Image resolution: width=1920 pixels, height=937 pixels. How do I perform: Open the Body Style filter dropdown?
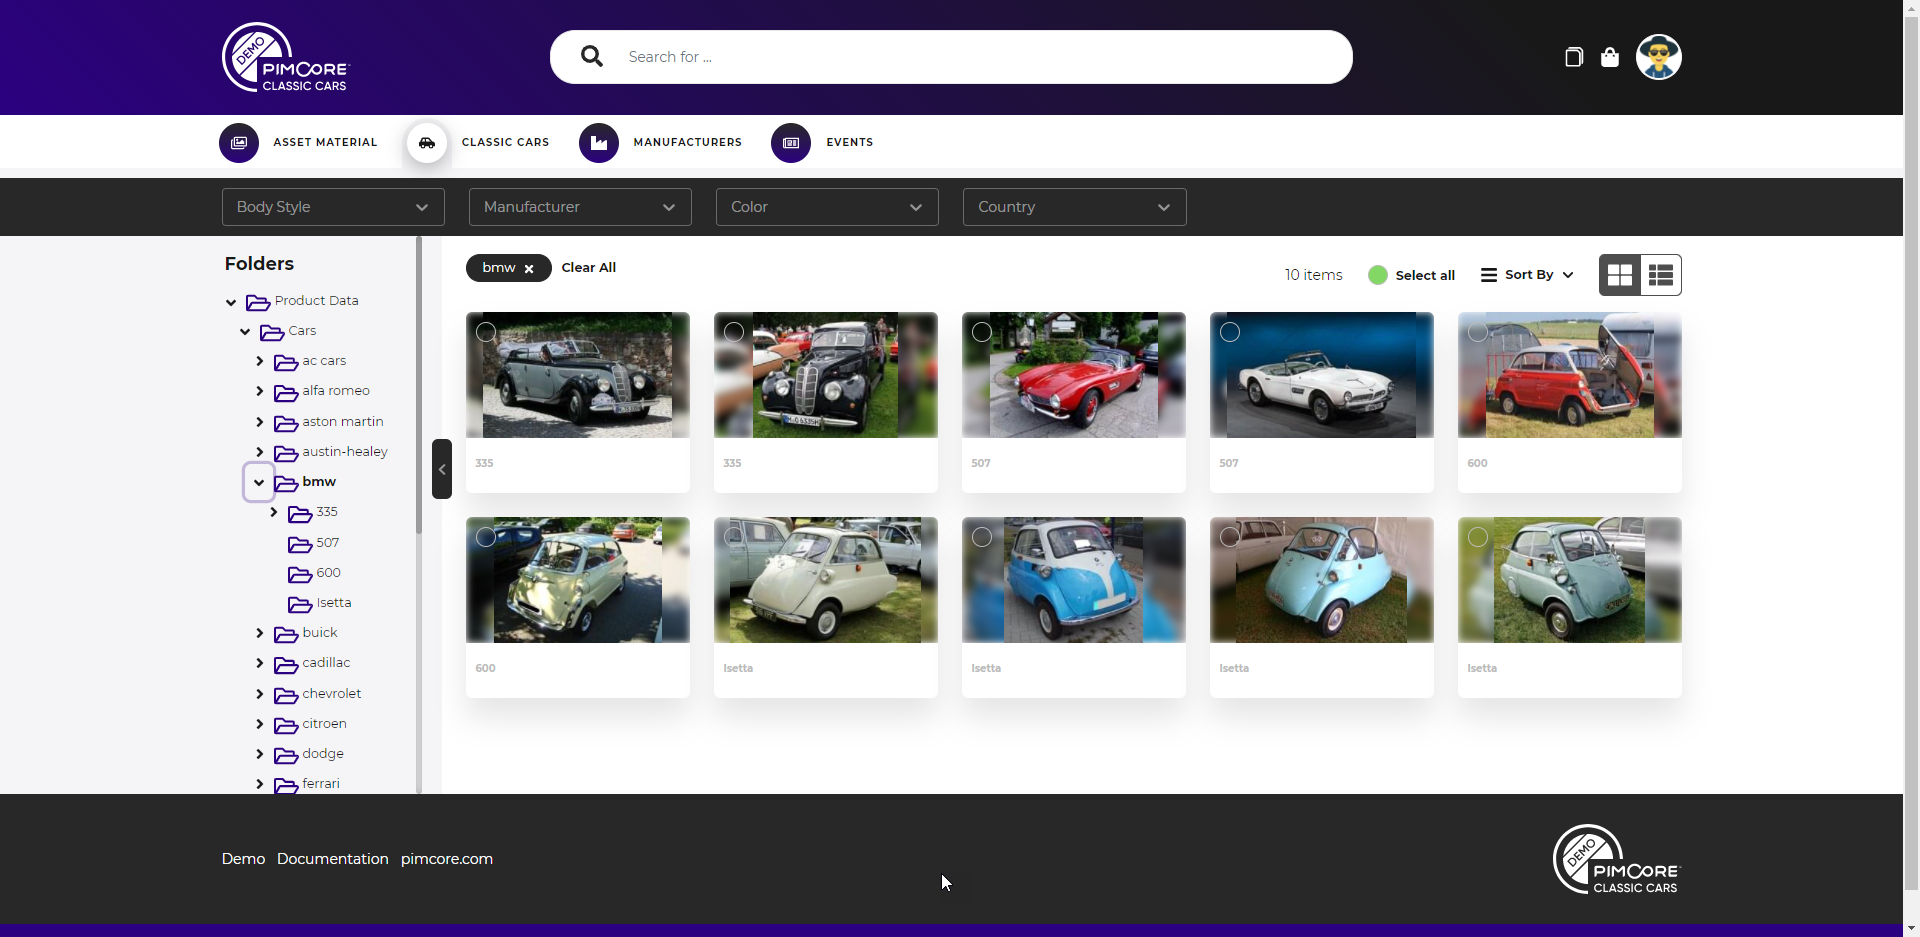[333, 207]
